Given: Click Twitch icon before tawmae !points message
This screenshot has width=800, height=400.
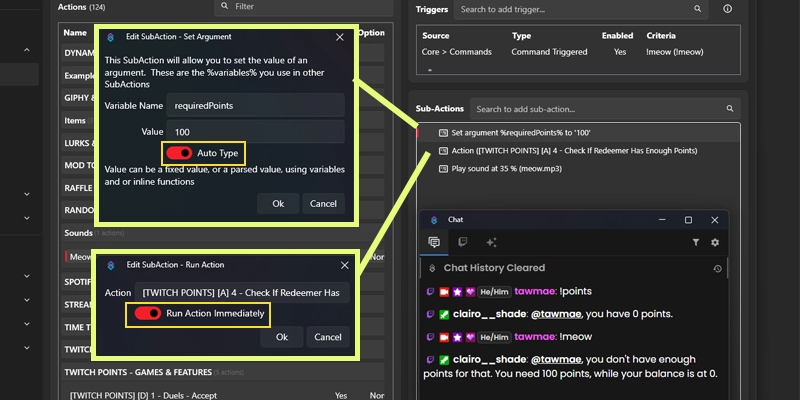Looking at the screenshot, I should click(430, 292).
